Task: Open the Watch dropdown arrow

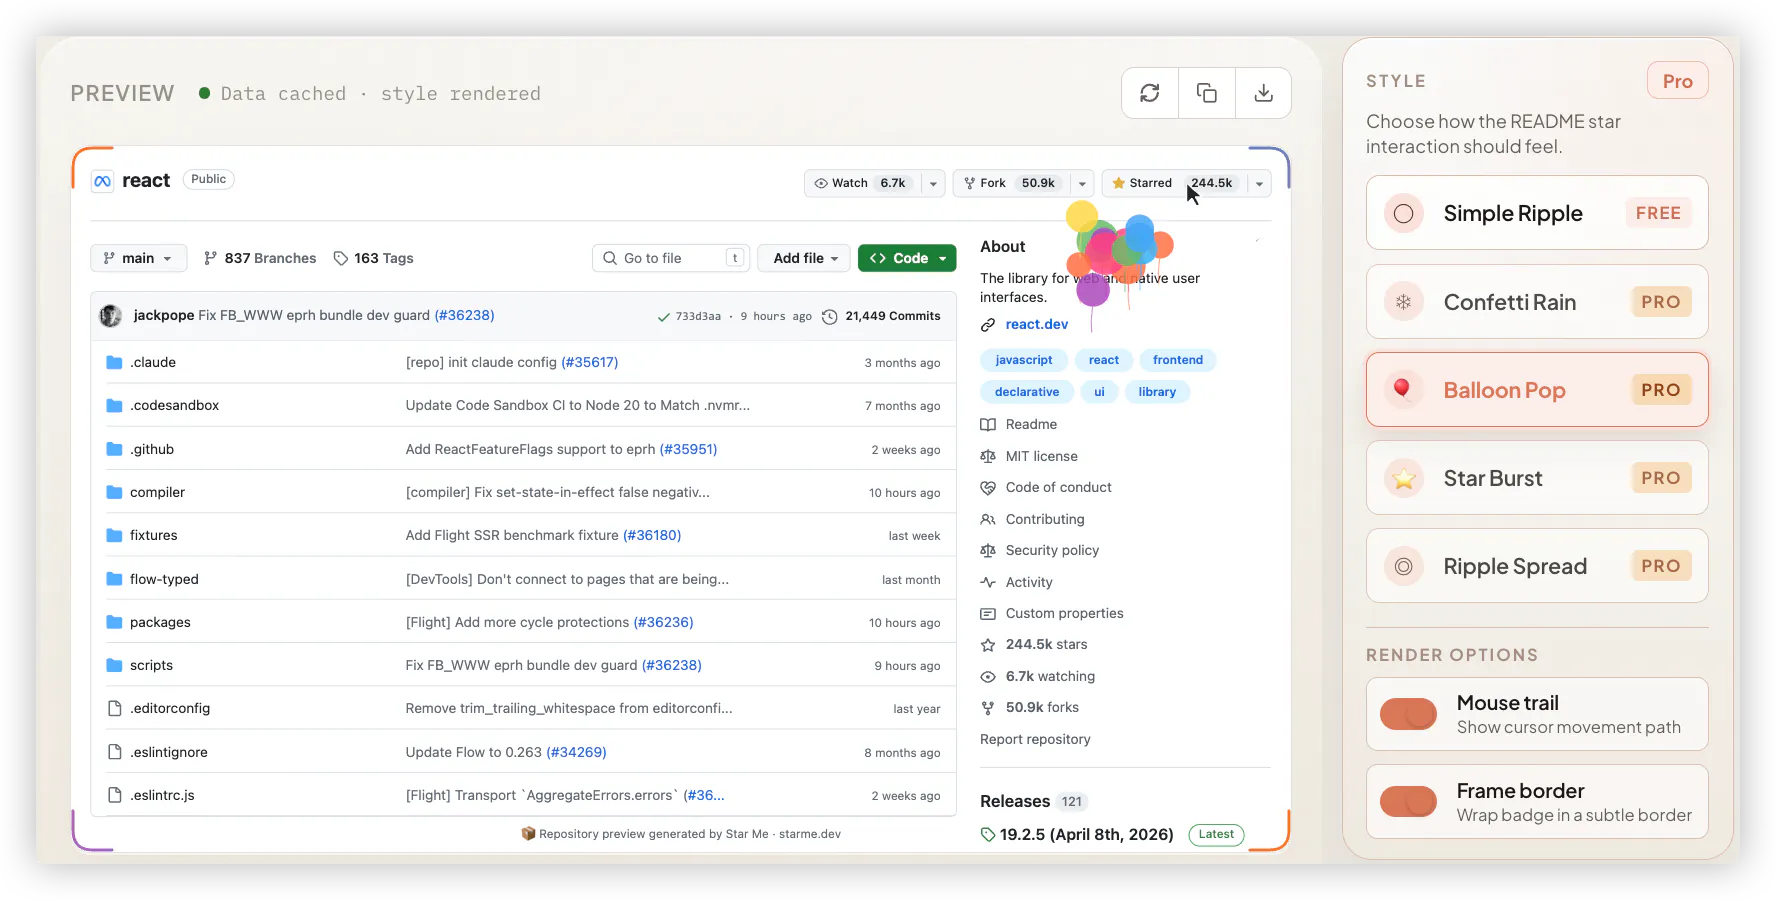Action: click(x=933, y=184)
